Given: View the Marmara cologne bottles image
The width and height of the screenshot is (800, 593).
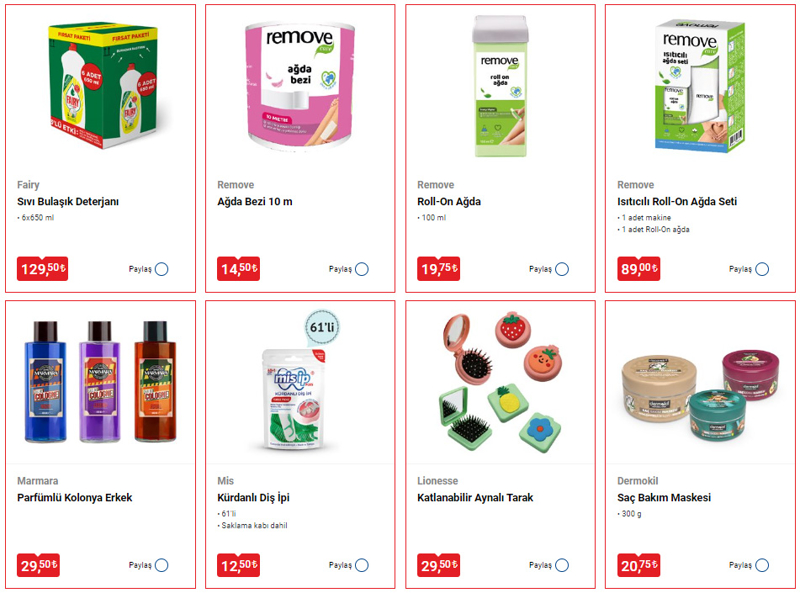Looking at the screenshot, I should 101,381.
